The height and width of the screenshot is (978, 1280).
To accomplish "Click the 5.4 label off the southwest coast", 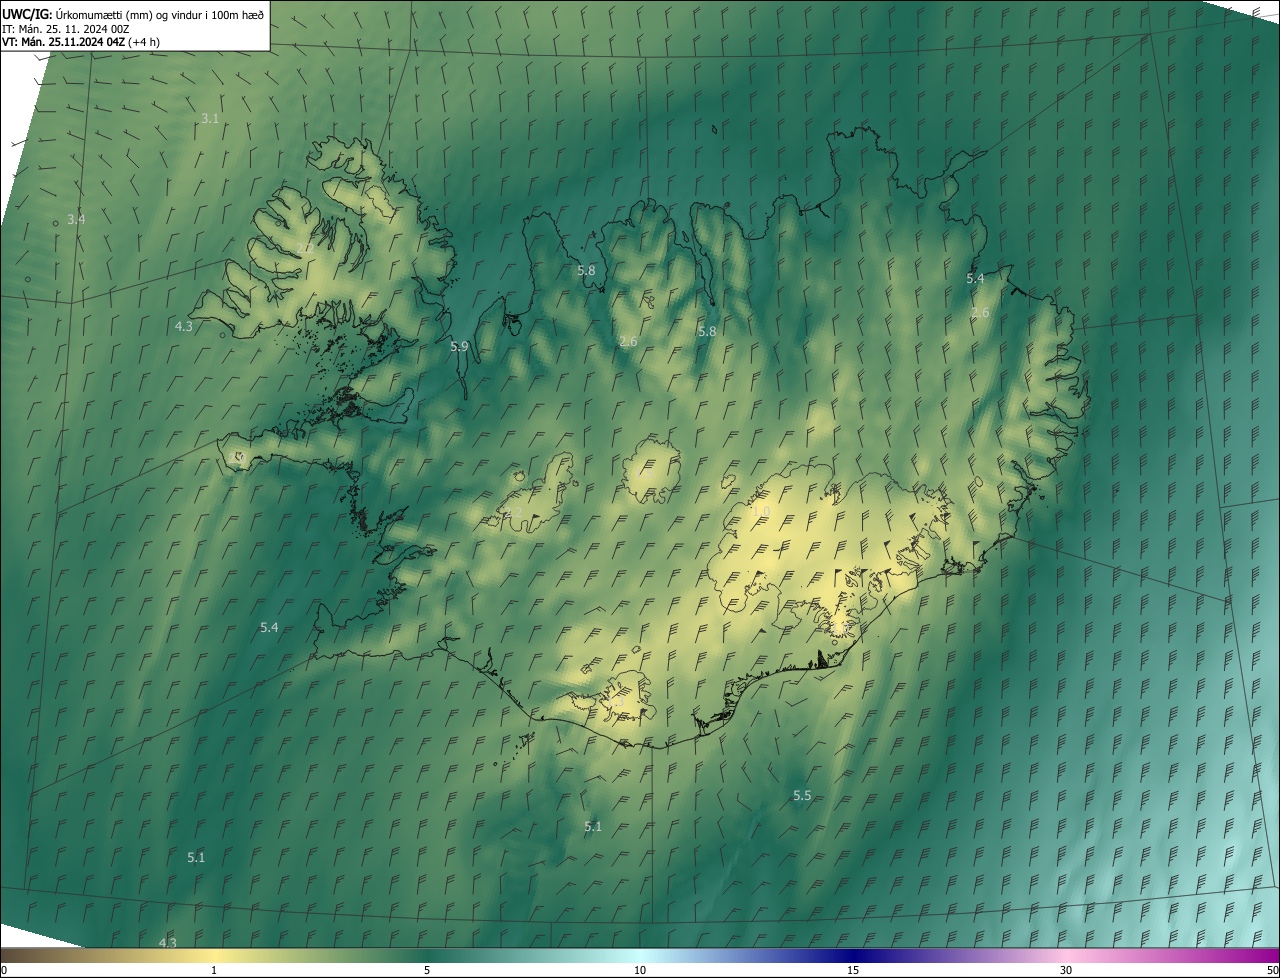I will click(x=269, y=627).
